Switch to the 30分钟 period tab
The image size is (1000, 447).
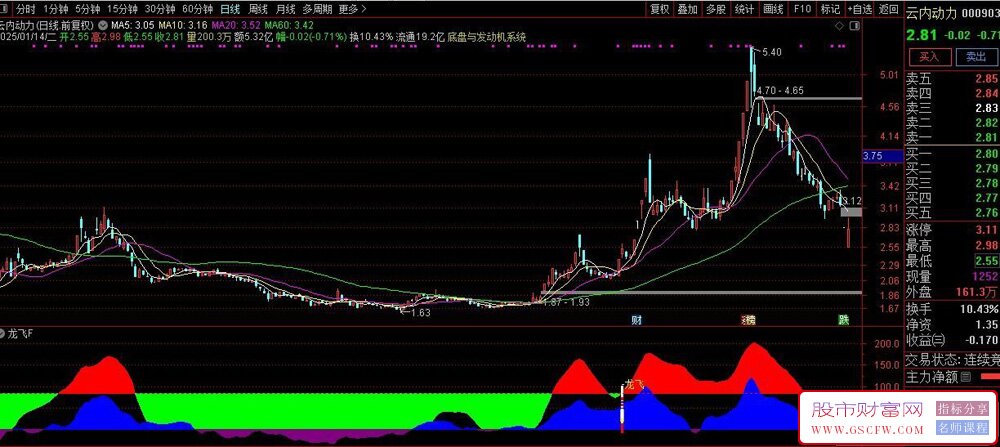(x=160, y=9)
